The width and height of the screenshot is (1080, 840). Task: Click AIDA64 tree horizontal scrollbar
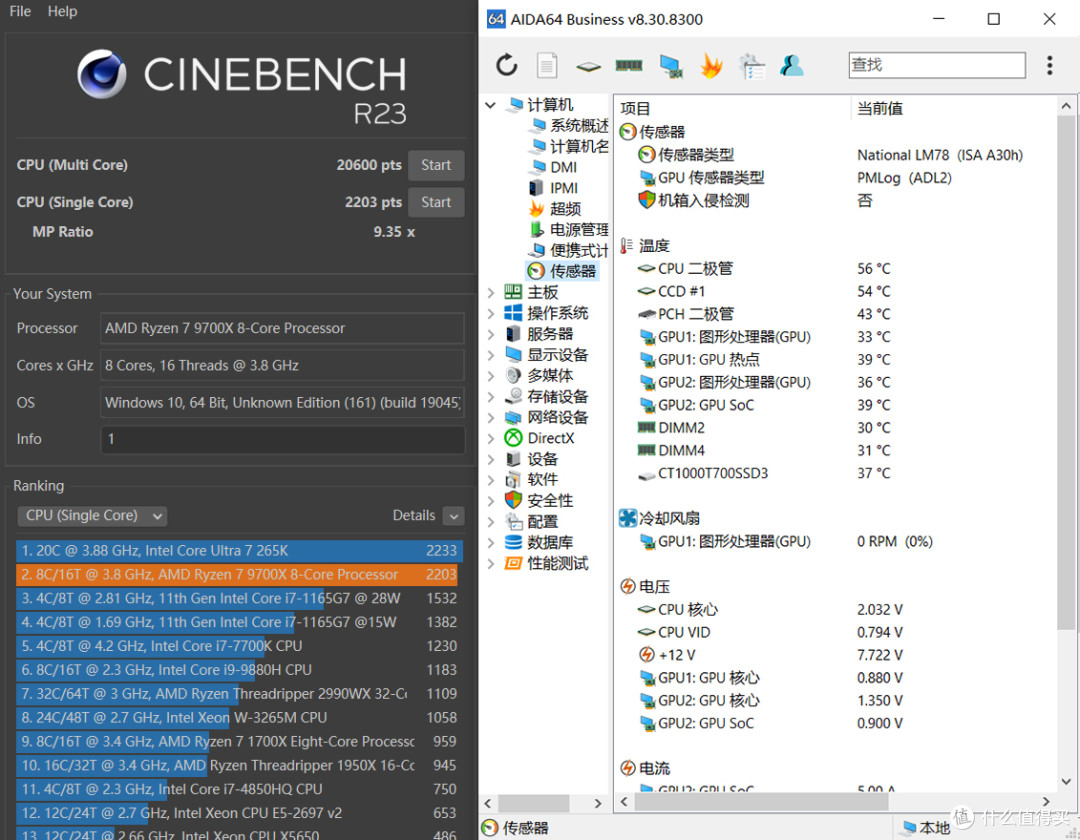click(534, 803)
